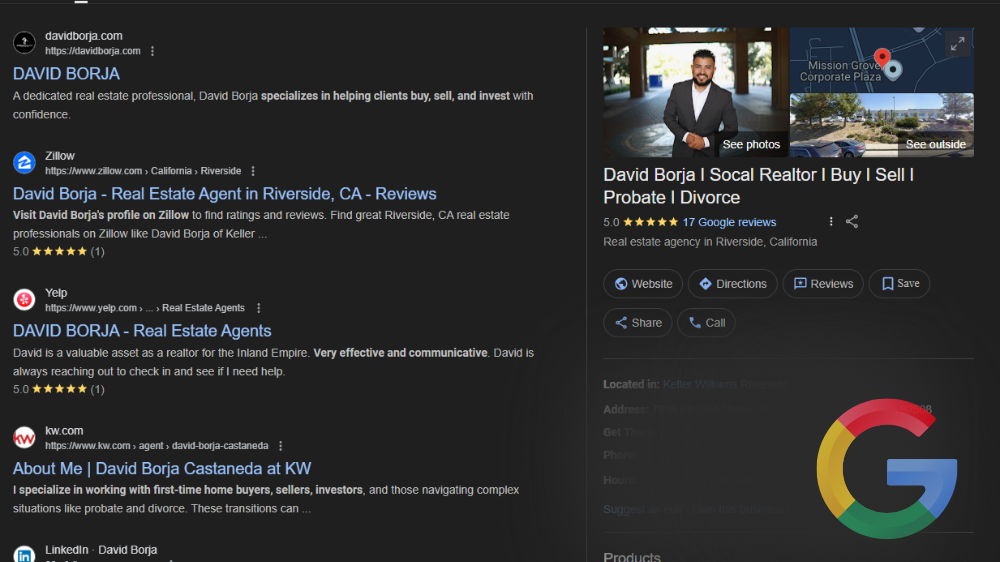Image resolution: width=1000 pixels, height=562 pixels.
Task: View the See photos thumbnail
Action: 694,92
